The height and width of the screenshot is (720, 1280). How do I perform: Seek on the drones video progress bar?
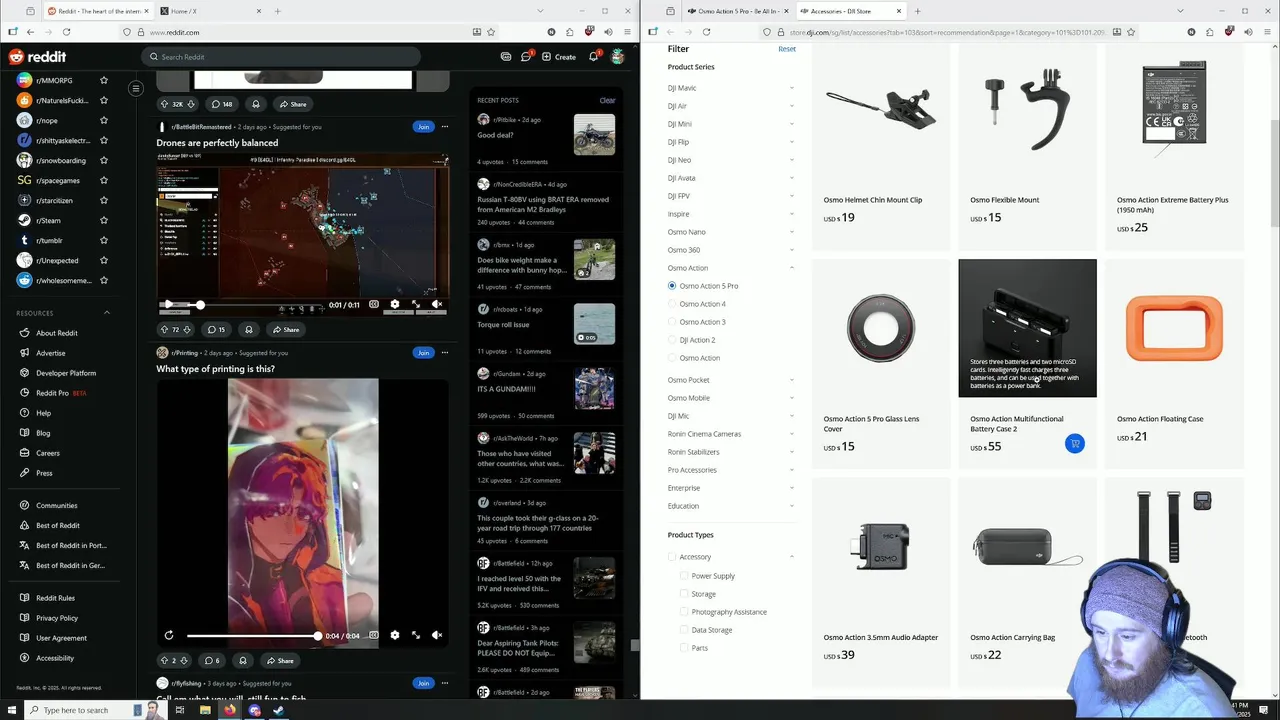pyautogui.click(x=255, y=304)
